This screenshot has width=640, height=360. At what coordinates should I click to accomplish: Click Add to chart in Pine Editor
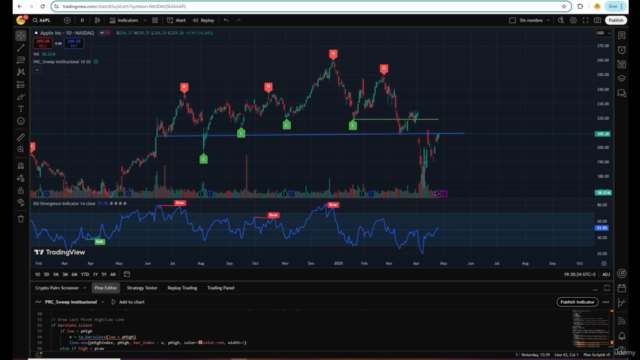128,302
